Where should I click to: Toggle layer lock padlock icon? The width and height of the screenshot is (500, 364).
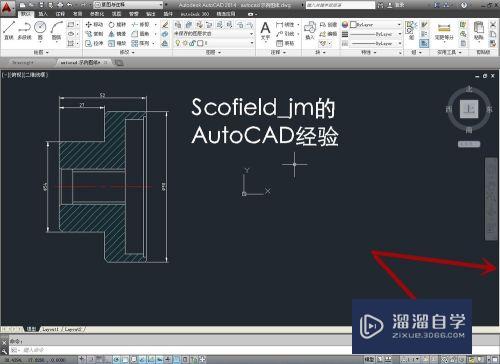[193, 43]
